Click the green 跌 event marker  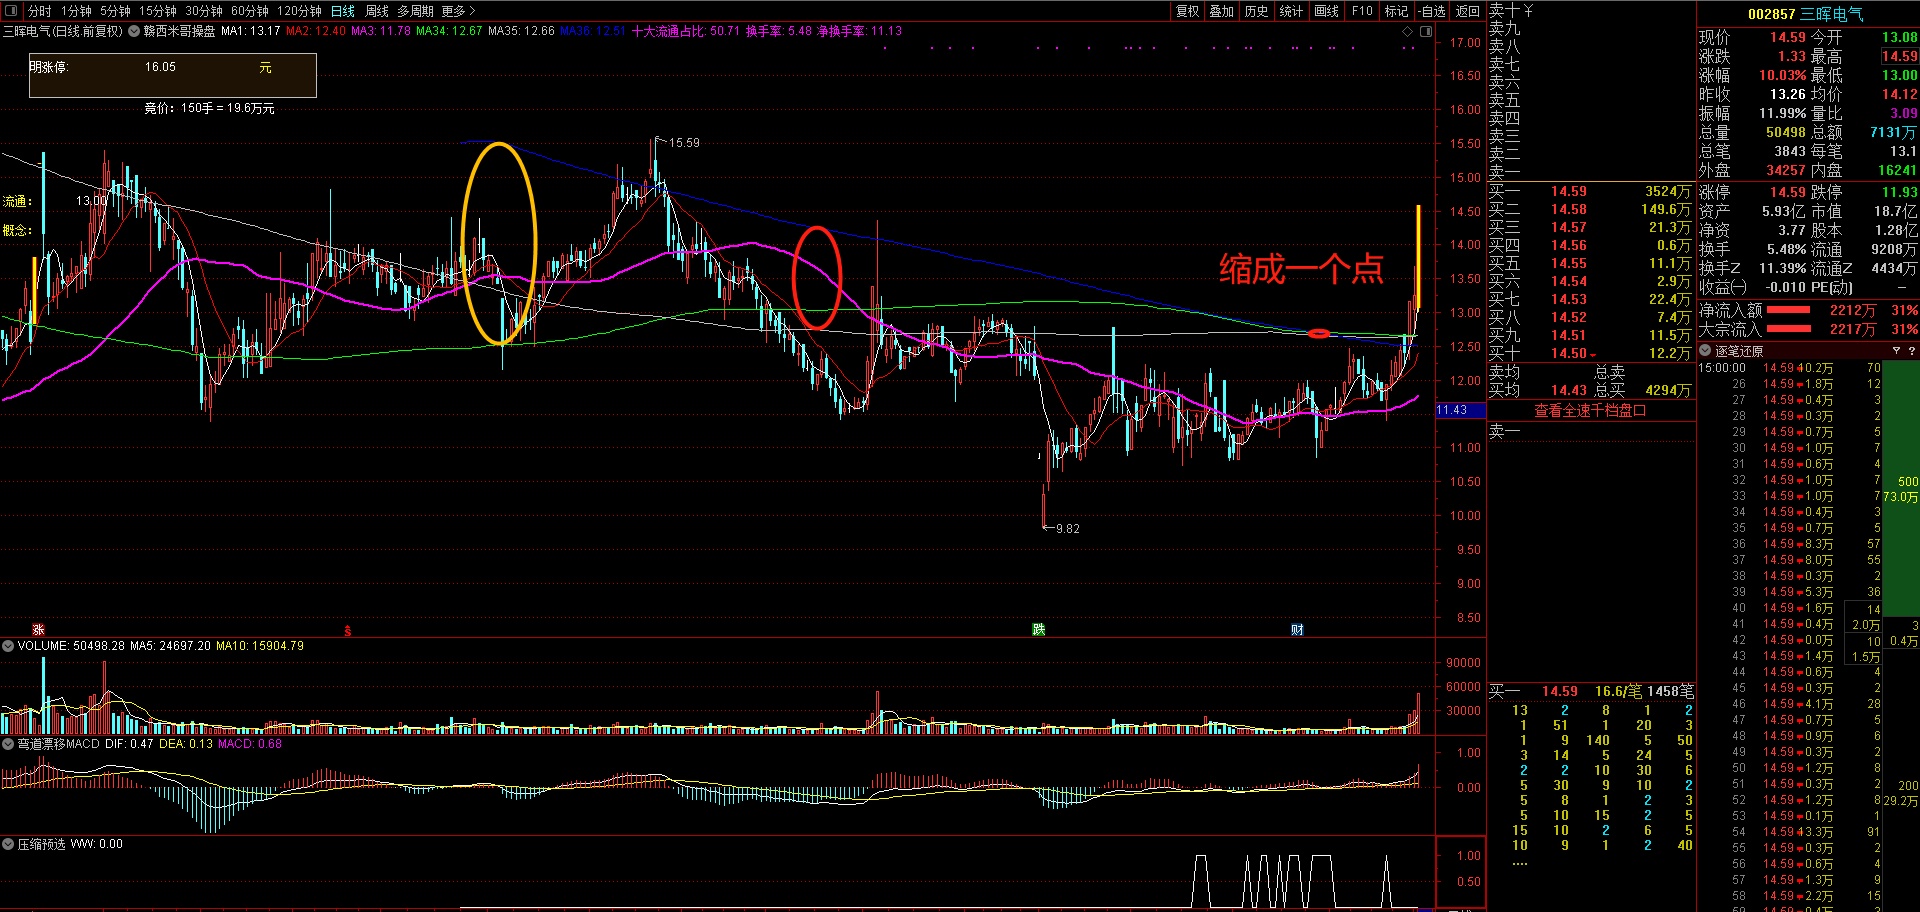tap(1039, 629)
